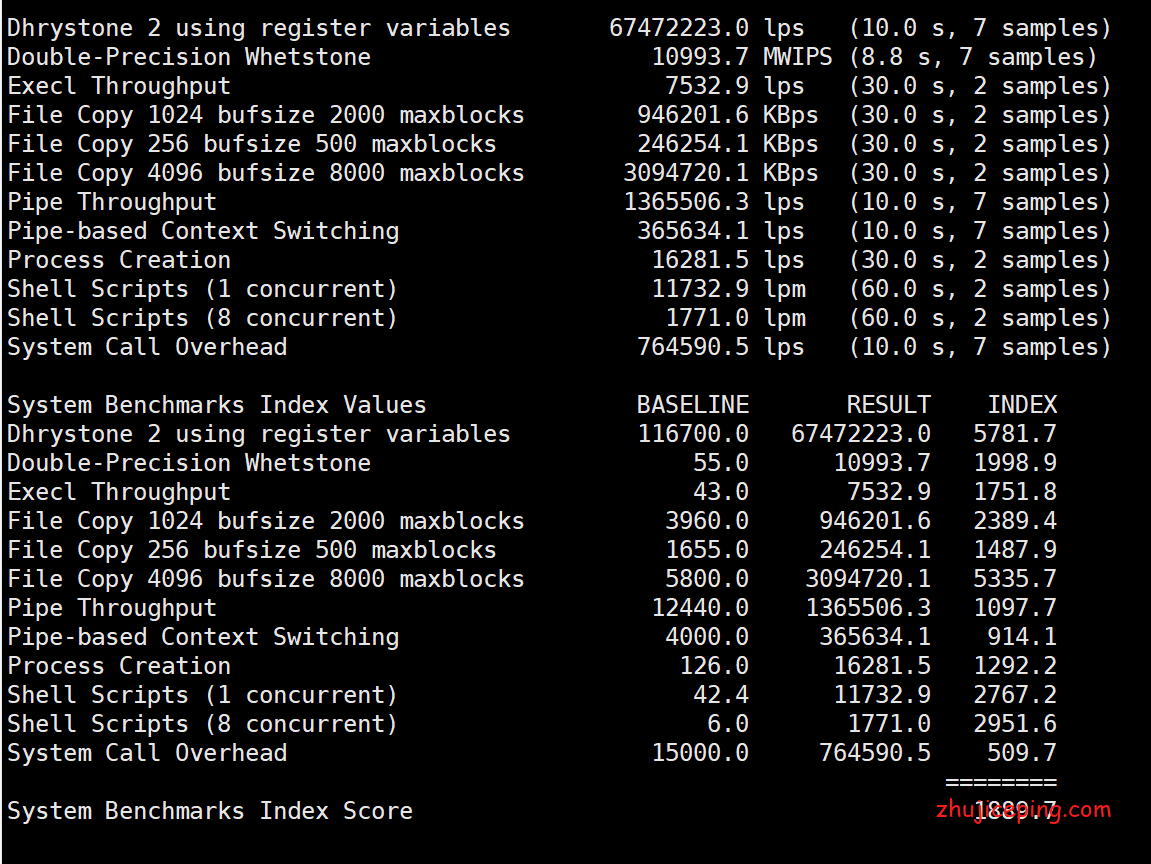Click the RESULT column header

pyautogui.click(x=888, y=405)
